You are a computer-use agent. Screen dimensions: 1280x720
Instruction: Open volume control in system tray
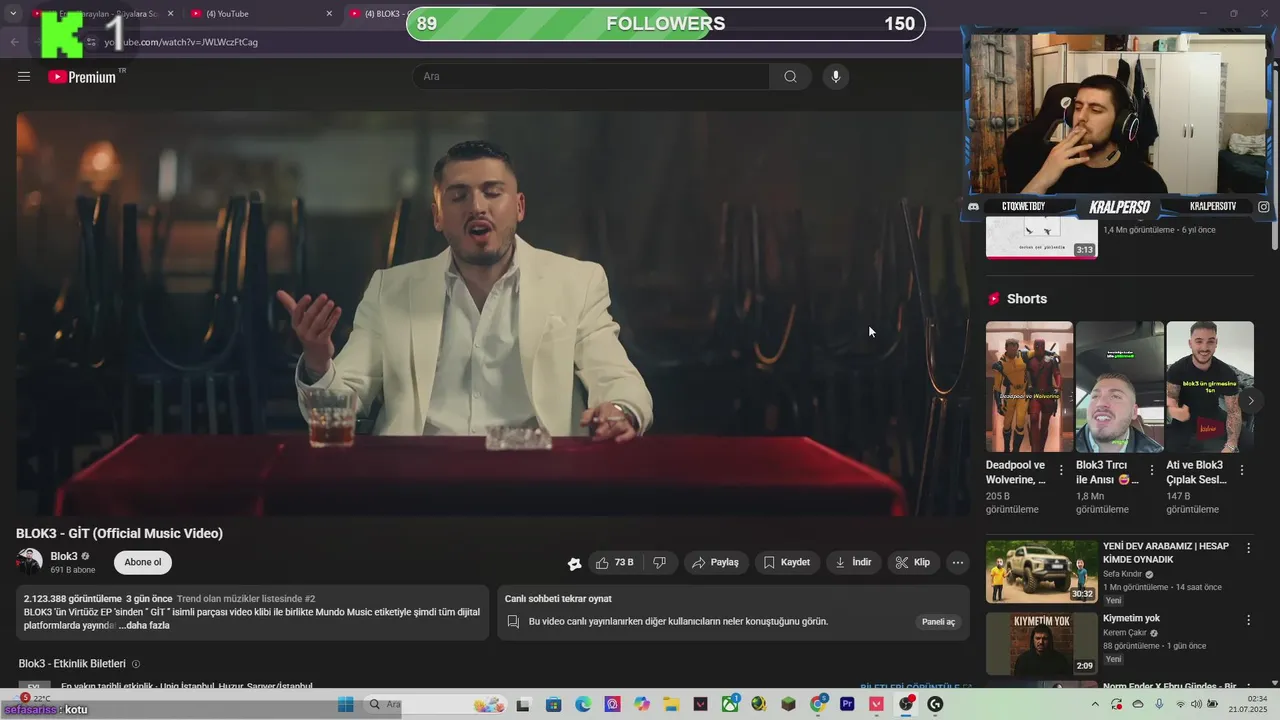[1197, 705]
